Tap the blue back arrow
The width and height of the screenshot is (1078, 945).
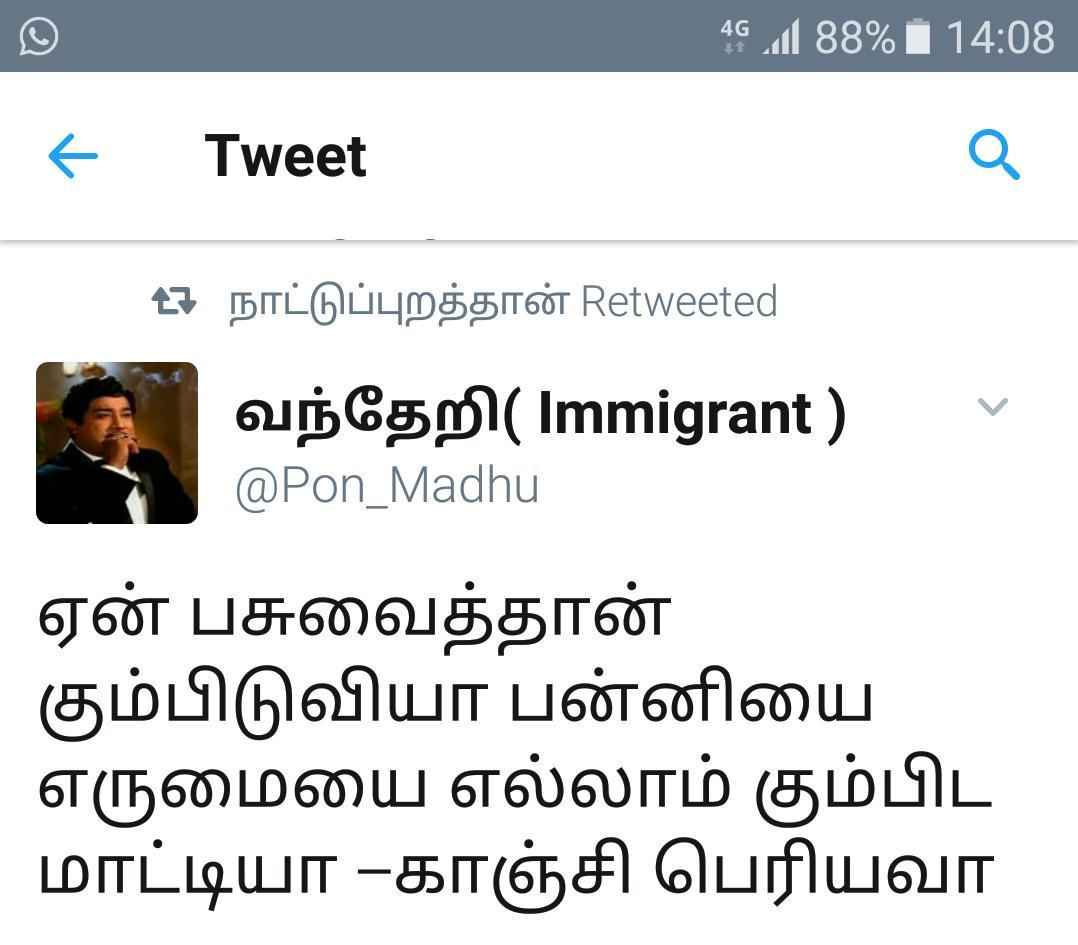73,156
